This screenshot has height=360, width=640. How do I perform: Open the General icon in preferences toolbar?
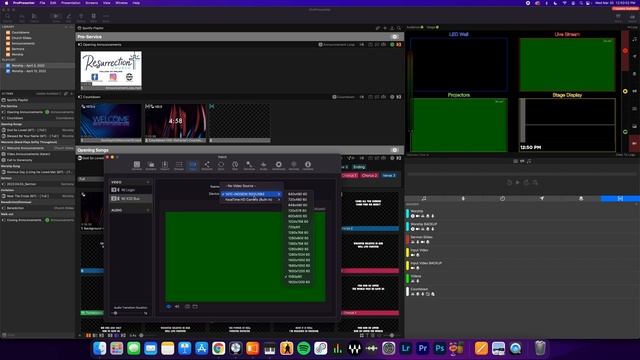(x=137, y=165)
